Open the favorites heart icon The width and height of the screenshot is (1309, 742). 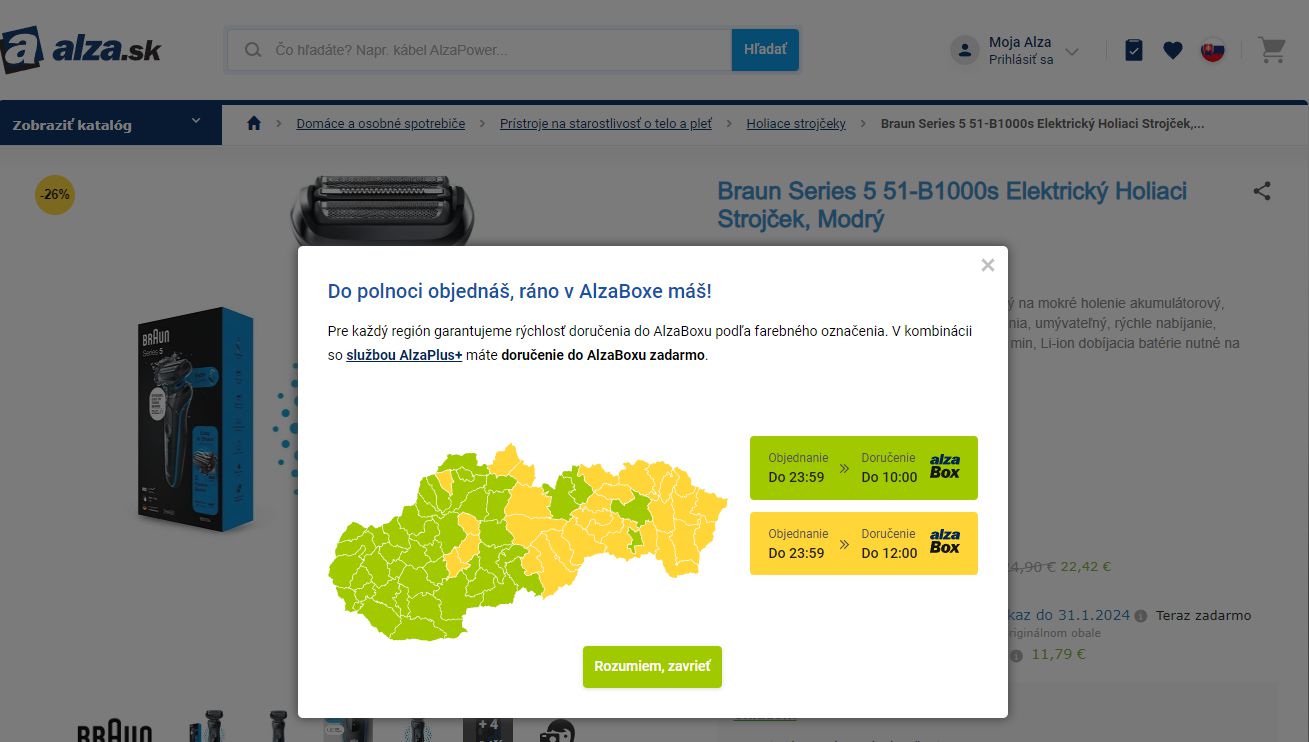pyautogui.click(x=1173, y=50)
